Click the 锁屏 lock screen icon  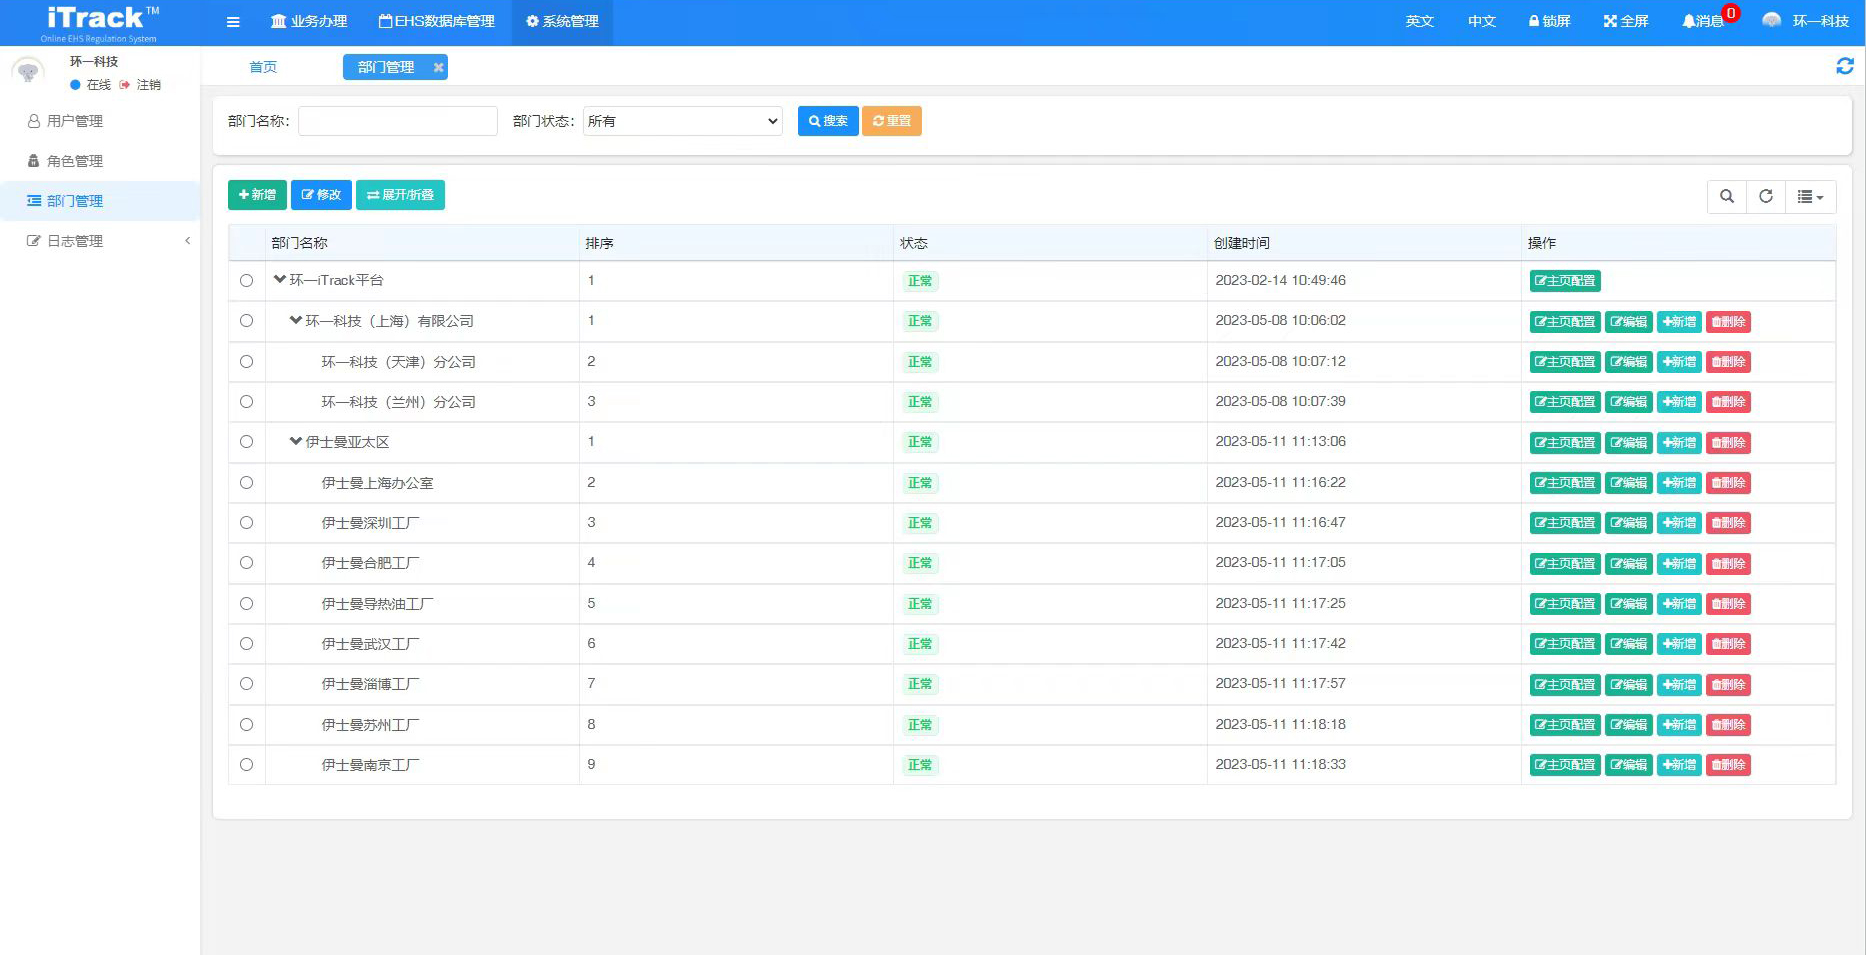1549,22
